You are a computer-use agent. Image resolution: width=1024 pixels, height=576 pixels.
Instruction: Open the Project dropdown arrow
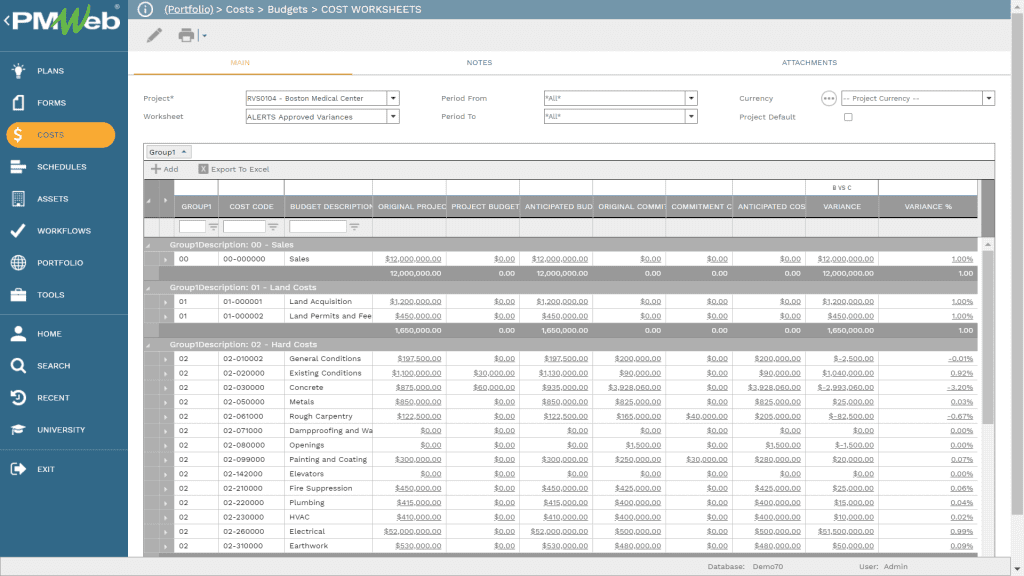393,98
